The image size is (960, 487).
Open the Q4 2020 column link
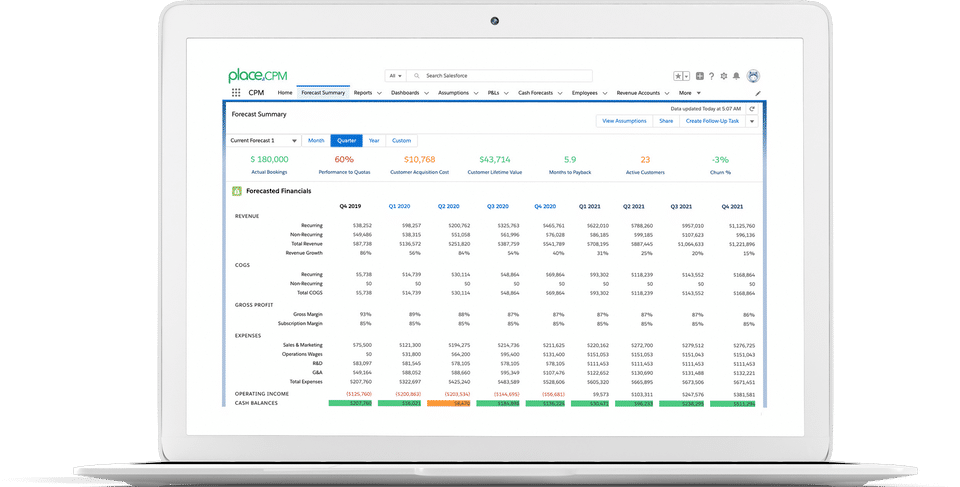click(545, 206)
